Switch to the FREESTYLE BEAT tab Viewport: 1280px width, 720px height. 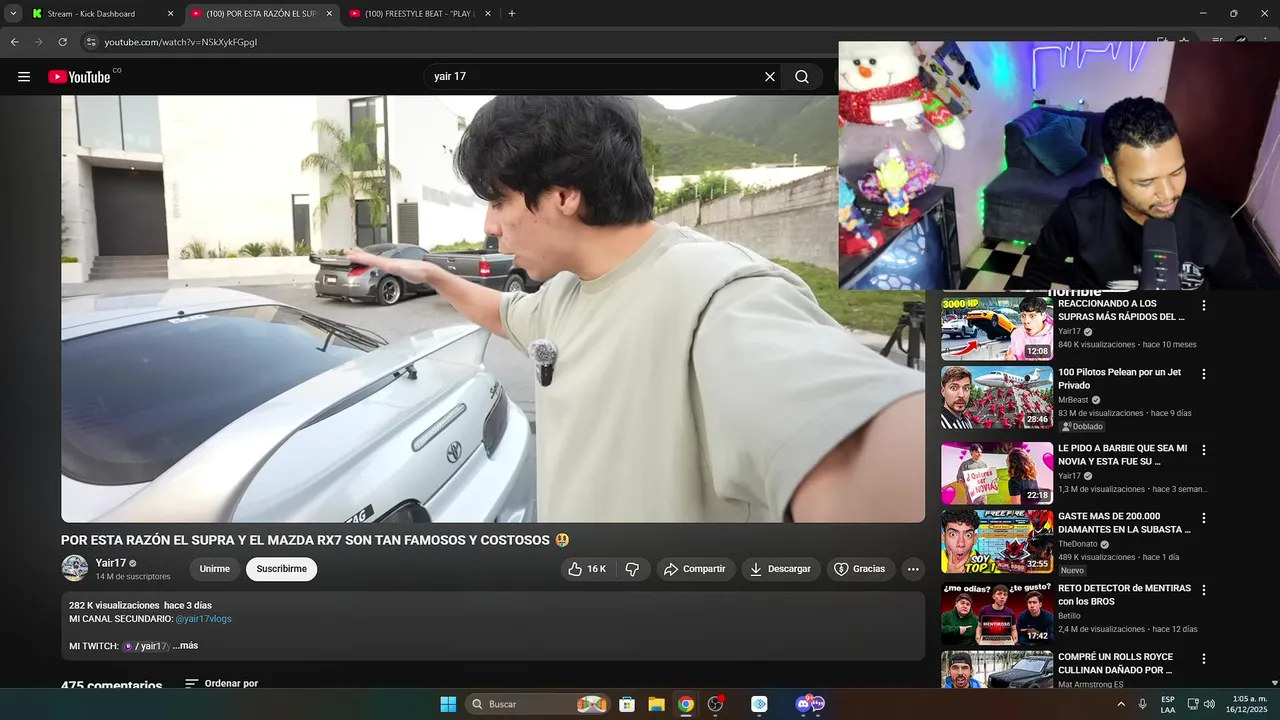point(420,14)
